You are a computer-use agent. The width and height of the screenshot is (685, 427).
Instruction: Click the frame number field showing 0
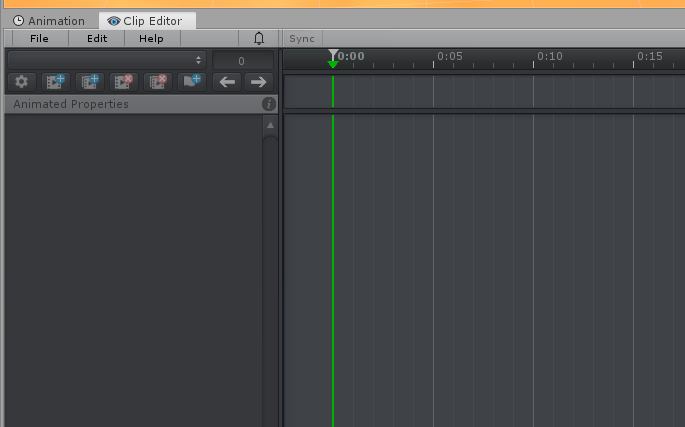point(242,61)
